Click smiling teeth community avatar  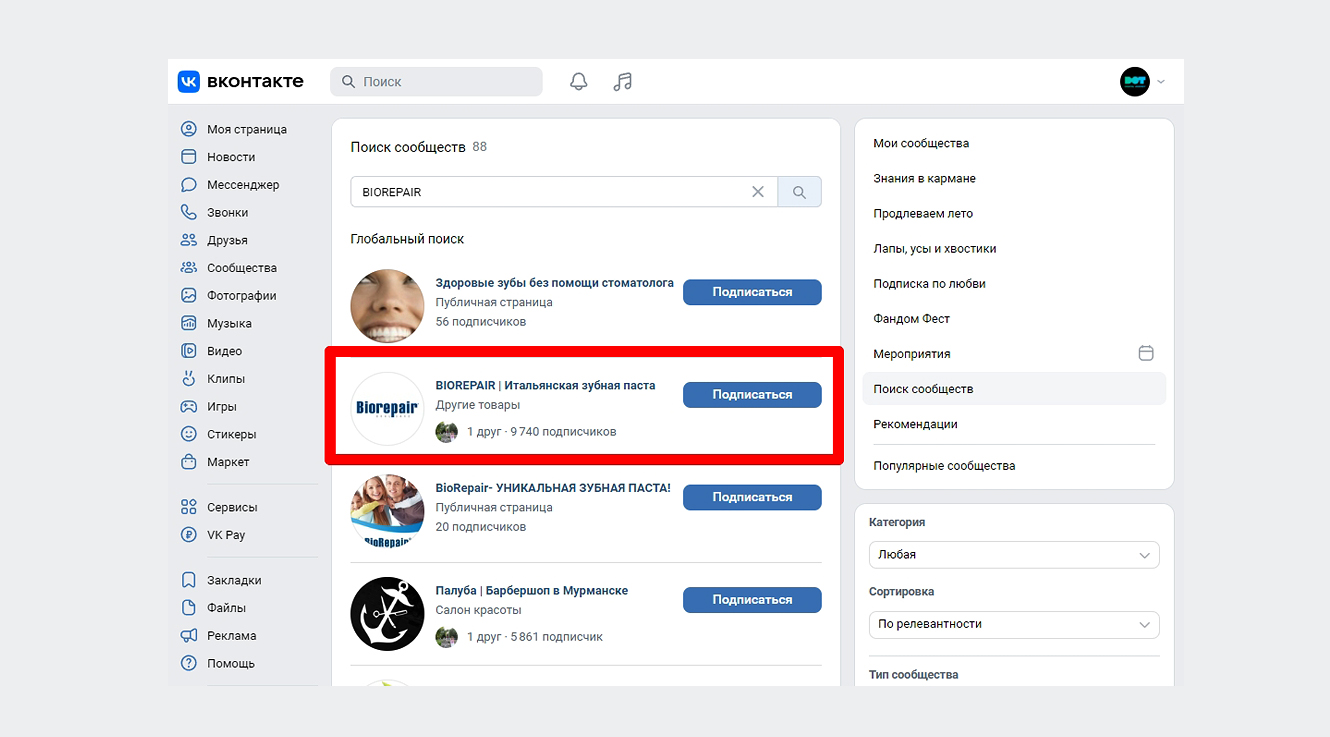(388, 306)
